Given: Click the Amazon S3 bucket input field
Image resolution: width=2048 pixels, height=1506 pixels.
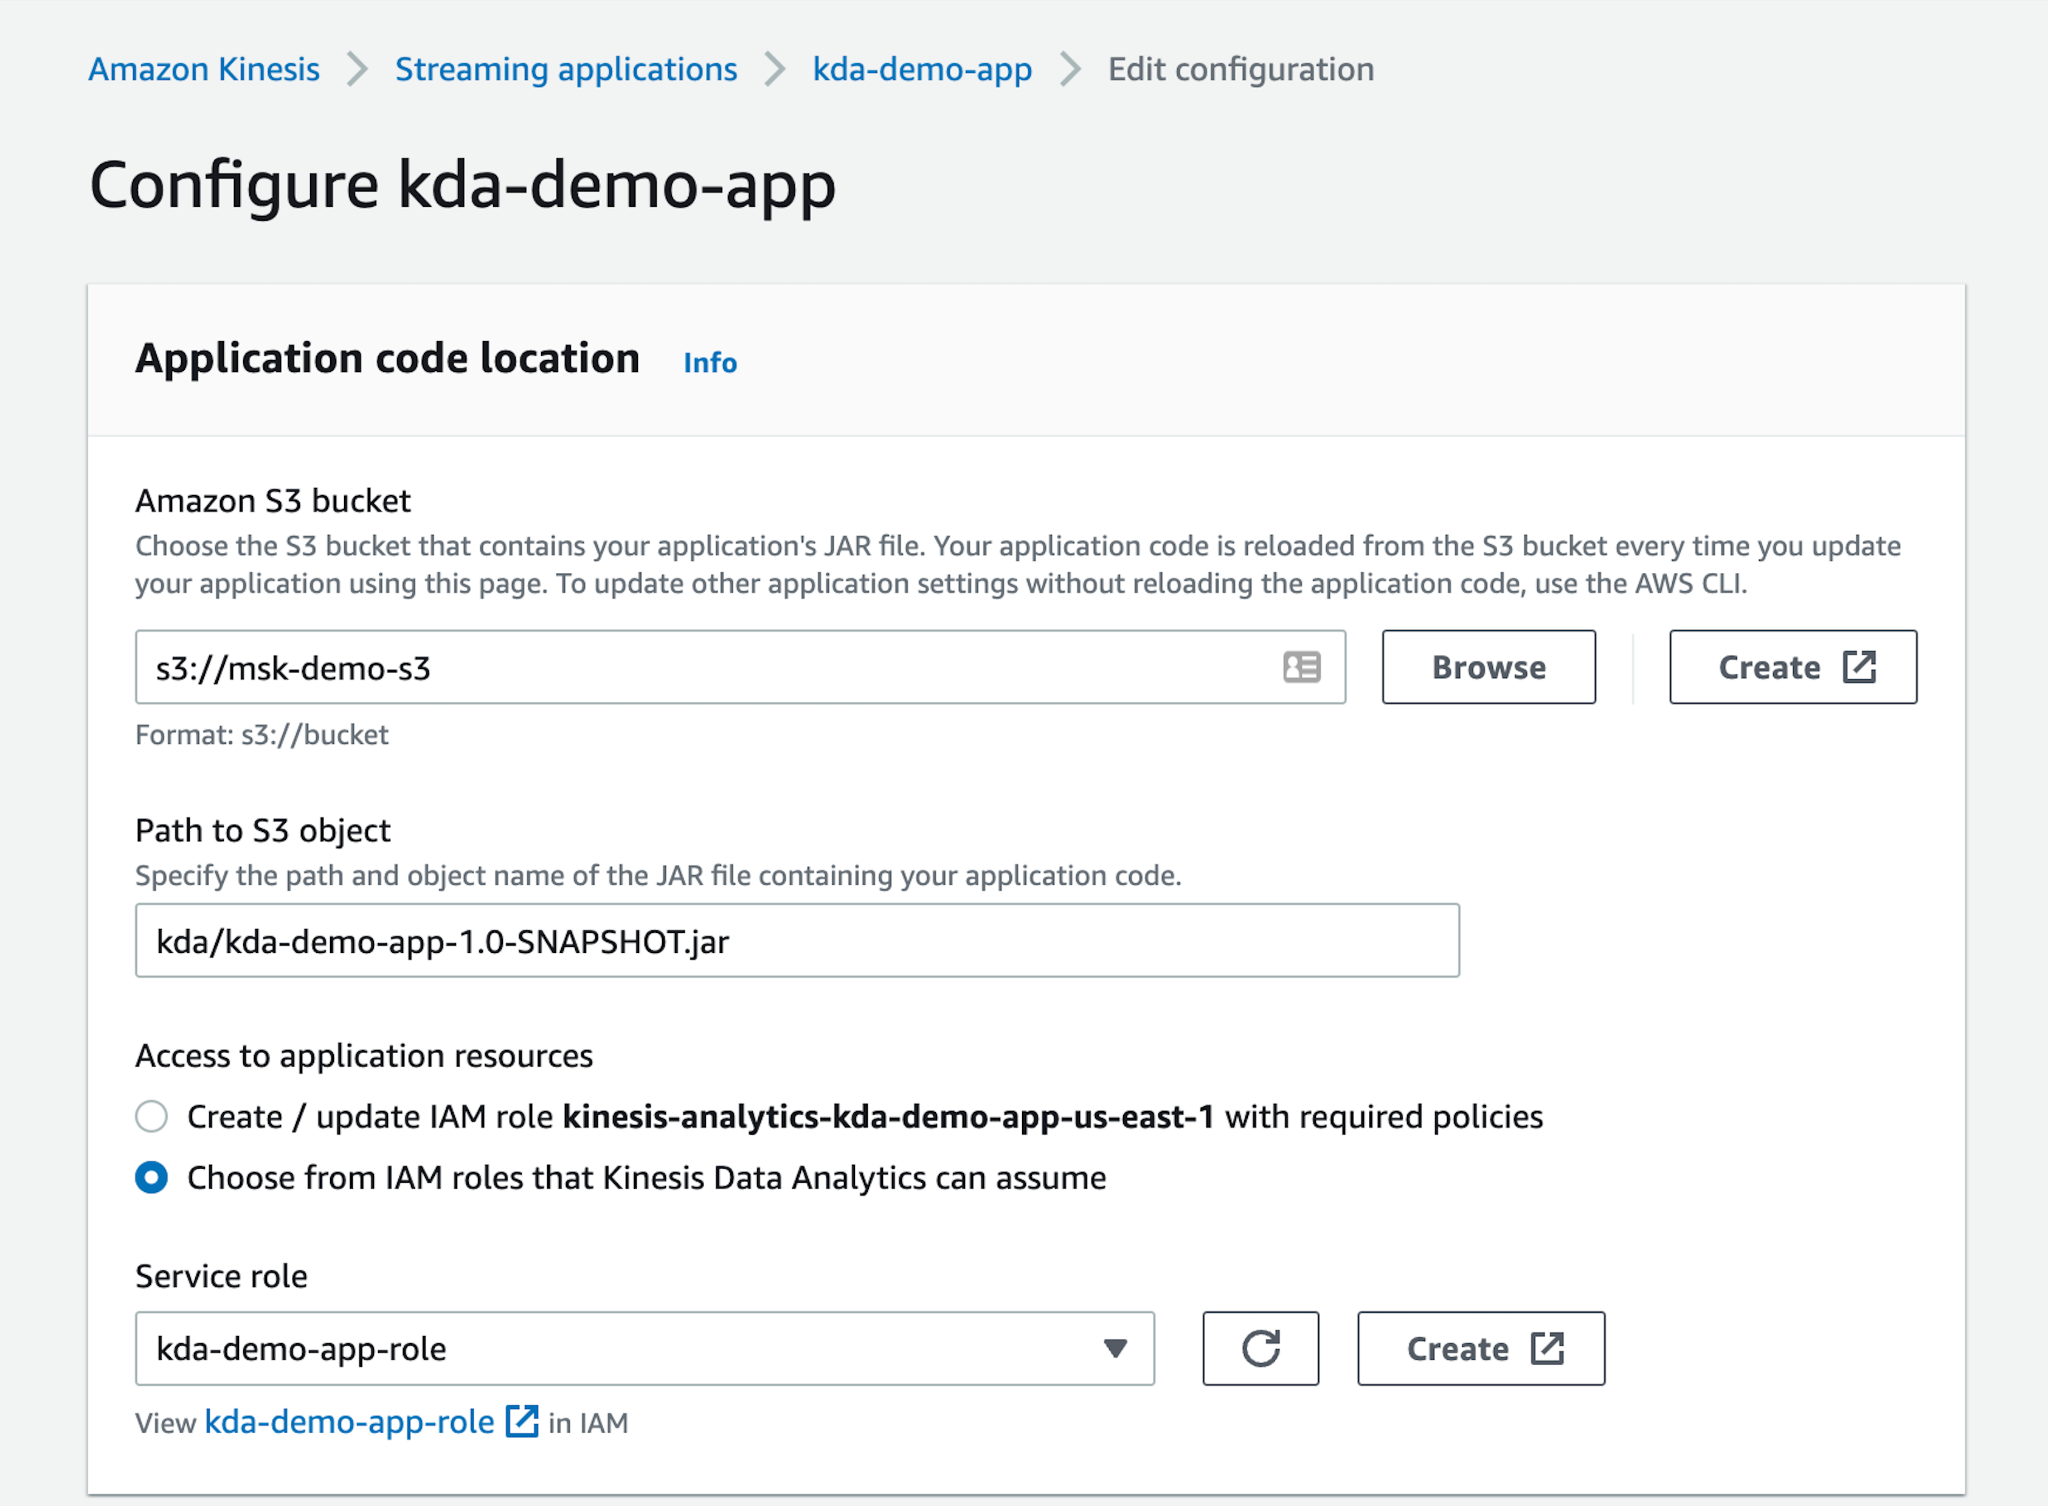Looking at the screenshot, I should click(x=700, y=667).
